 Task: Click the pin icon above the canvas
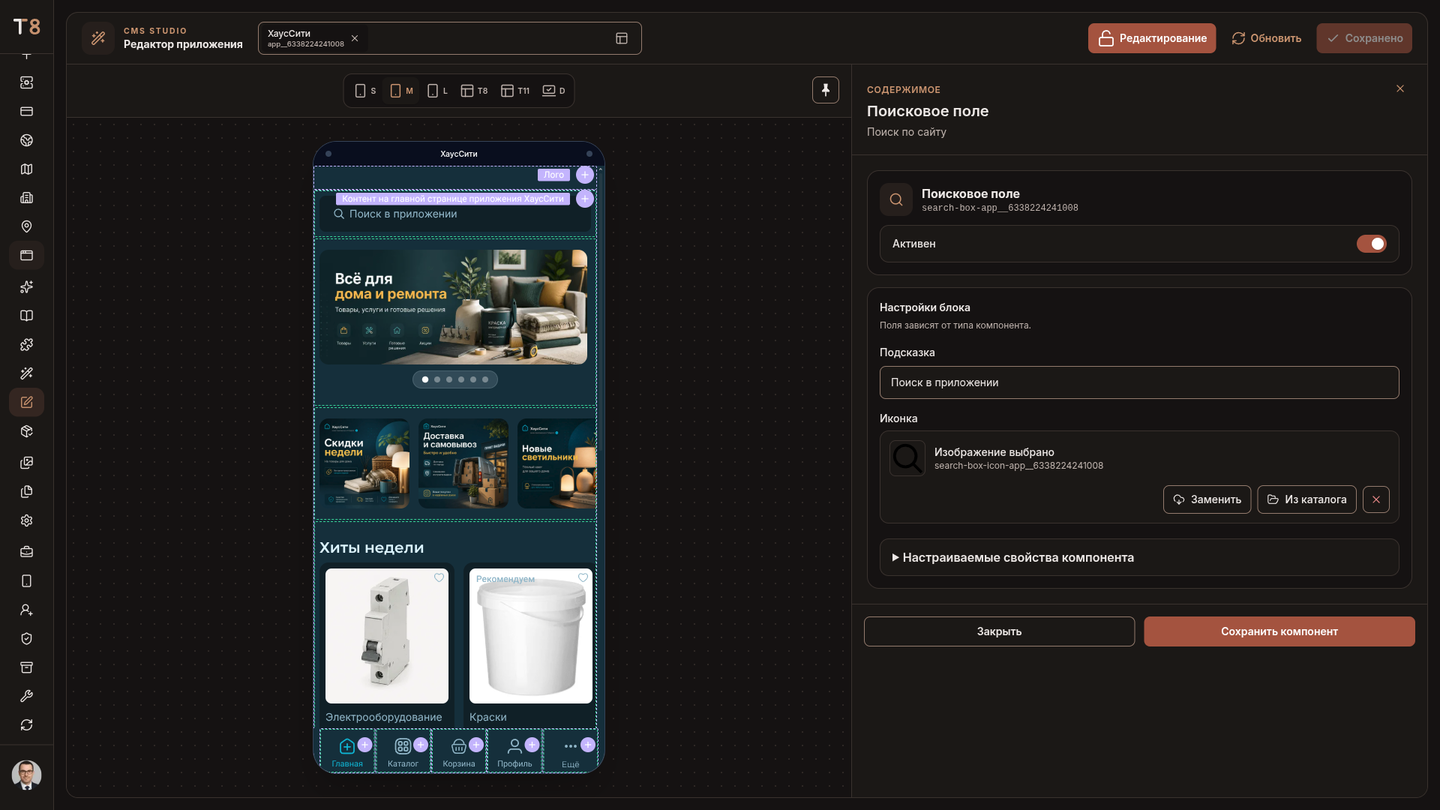tap(825, 90)
